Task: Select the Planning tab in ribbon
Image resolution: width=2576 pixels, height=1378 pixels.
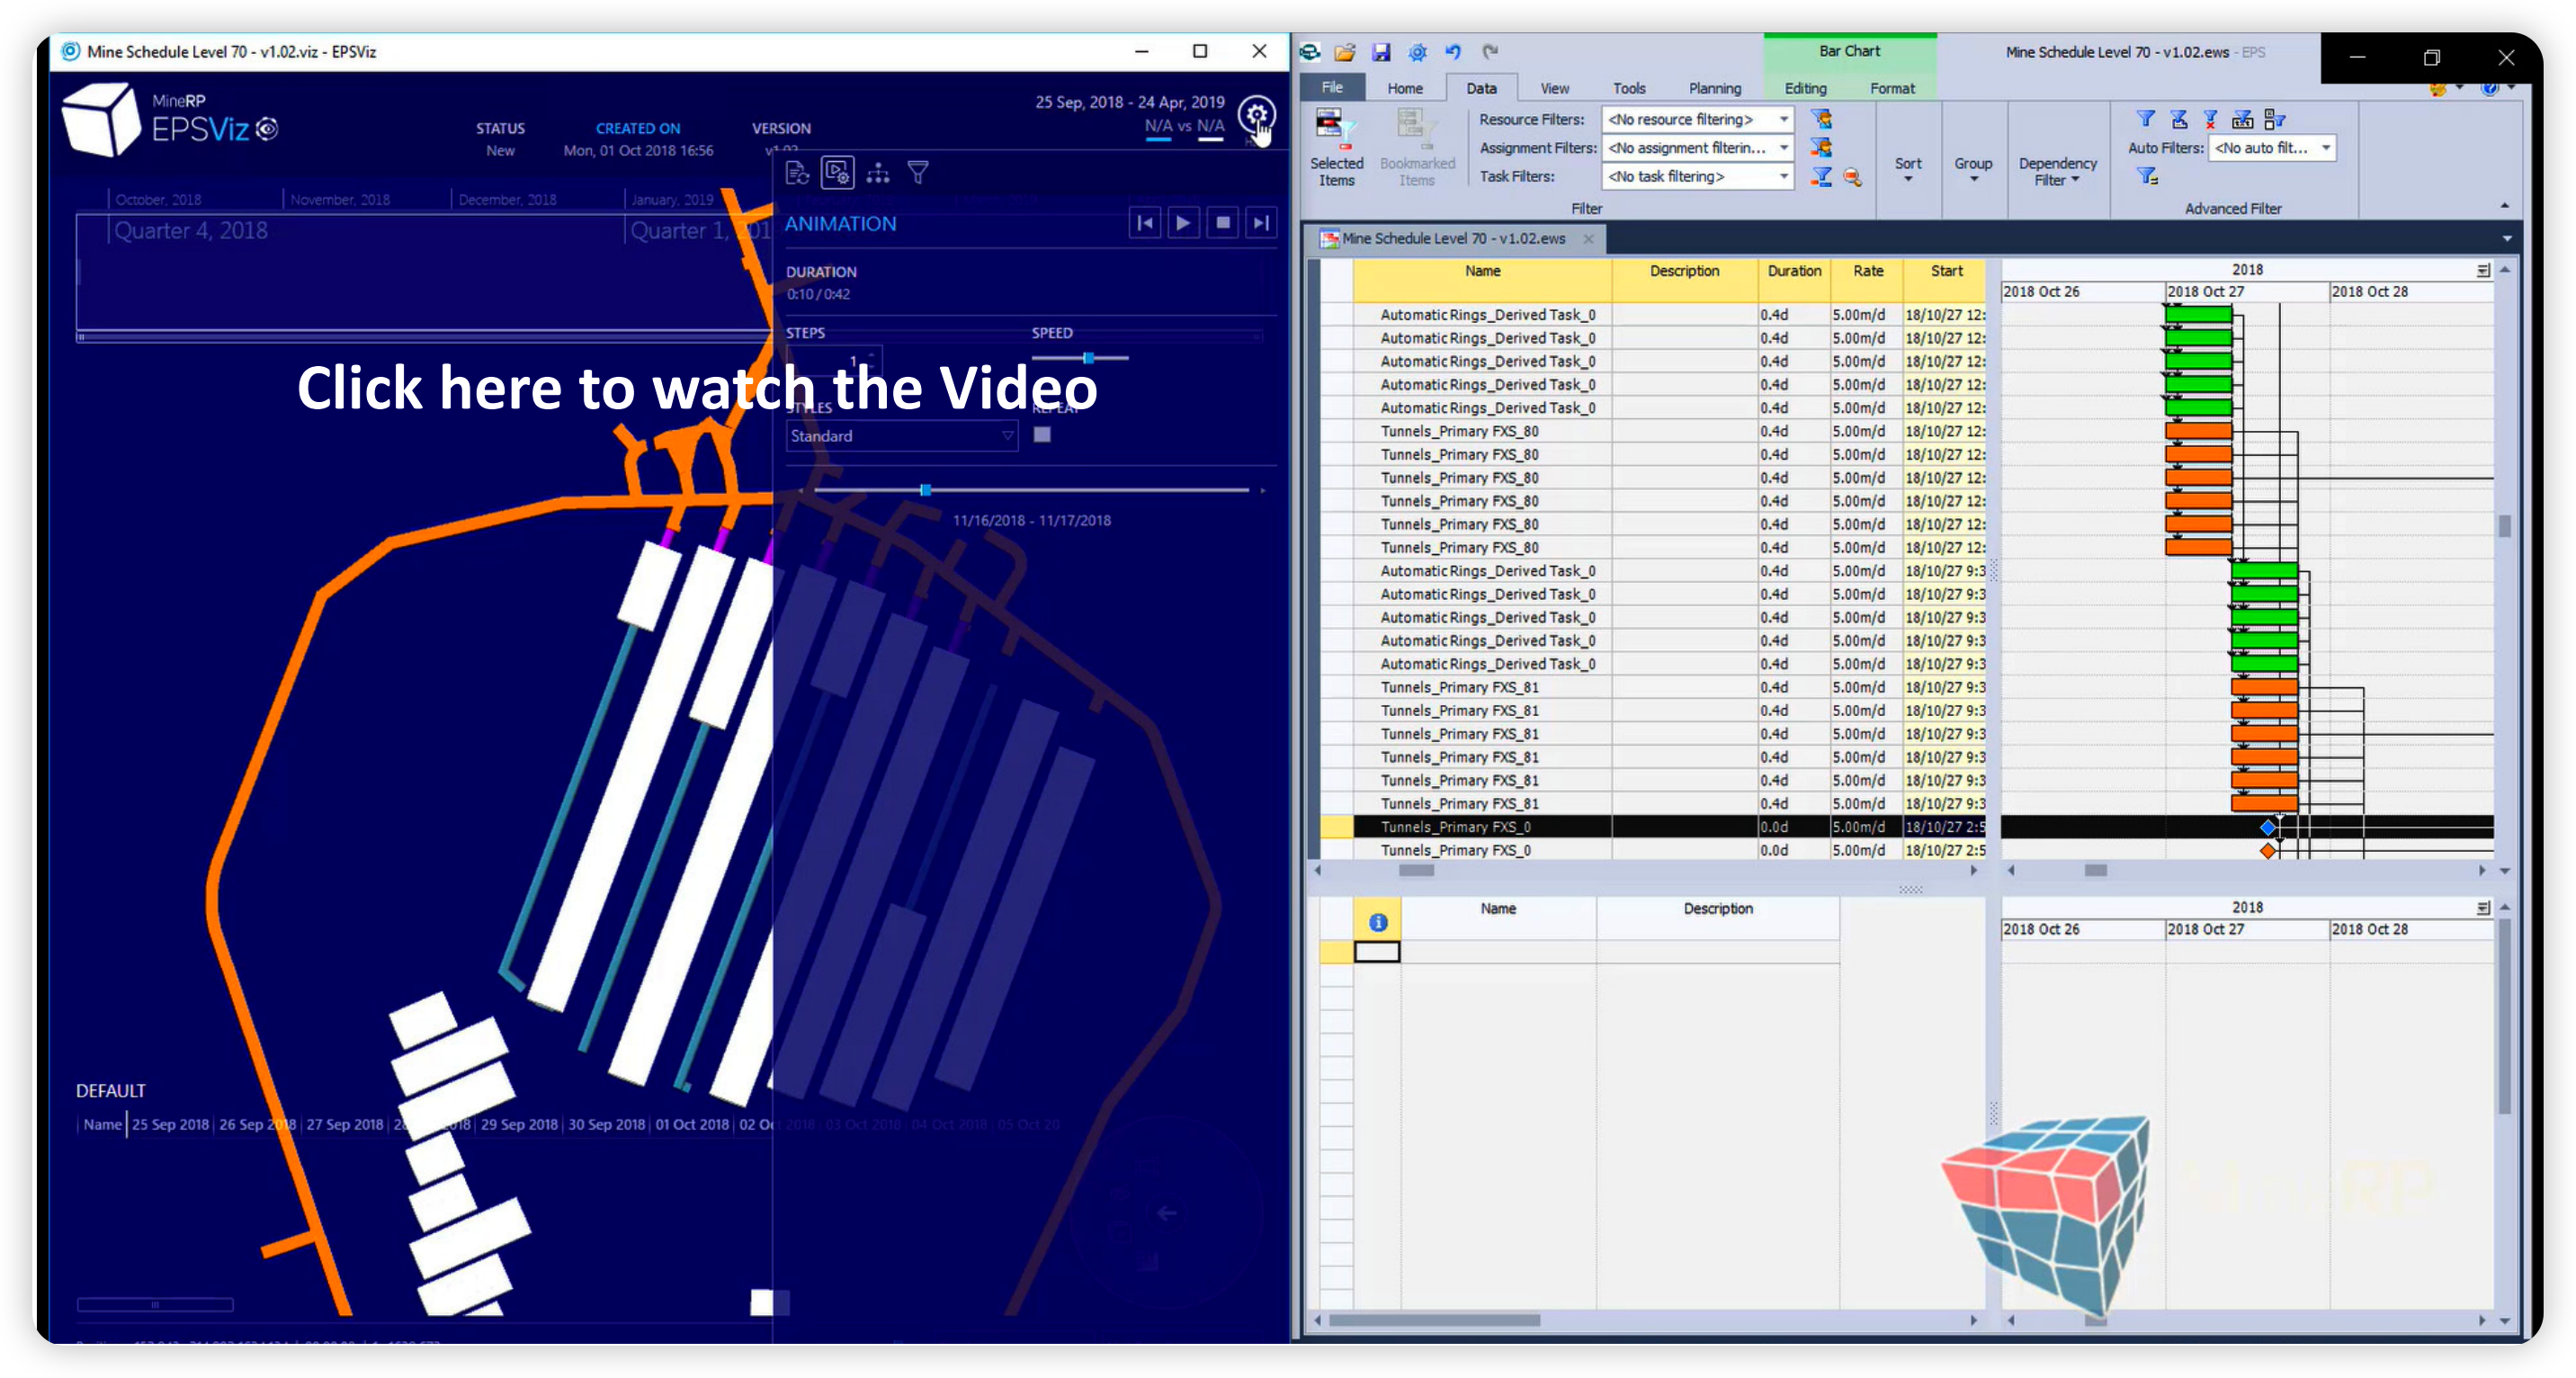Action: coord(1713,87)
